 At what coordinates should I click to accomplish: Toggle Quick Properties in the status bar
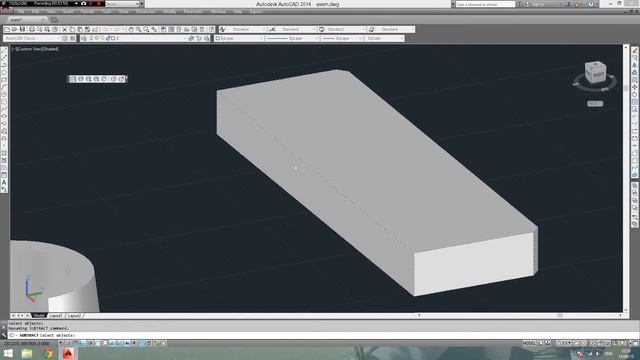[x=149, y=344]
